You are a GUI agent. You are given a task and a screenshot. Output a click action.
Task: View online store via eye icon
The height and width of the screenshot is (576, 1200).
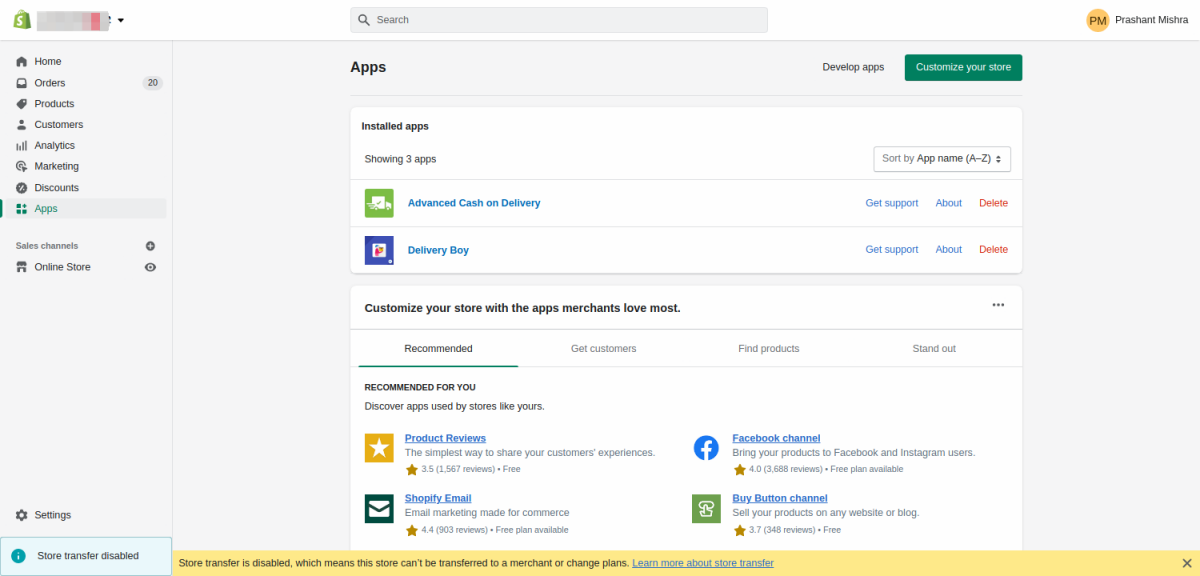pos(150,267)
